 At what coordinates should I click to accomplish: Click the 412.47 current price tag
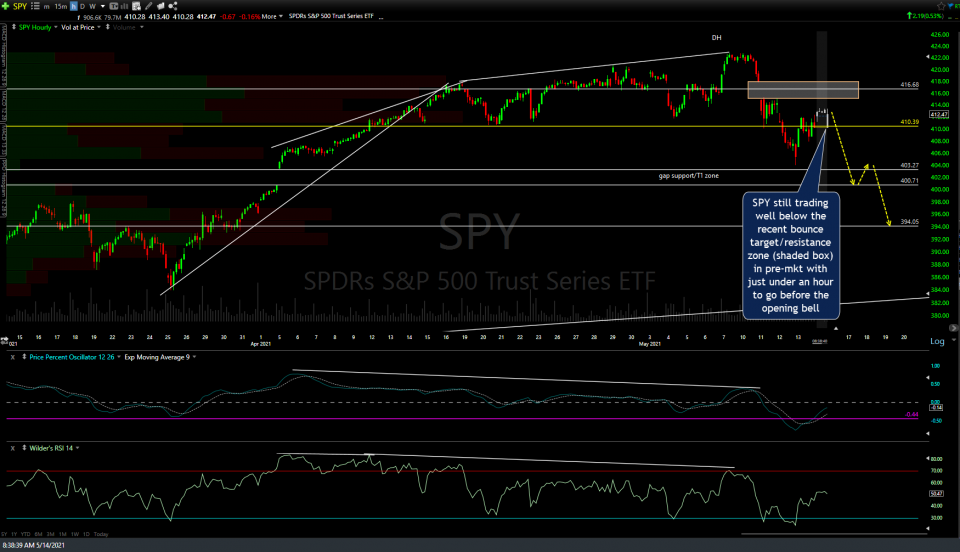pyautogui.click(x=939, y=114)
